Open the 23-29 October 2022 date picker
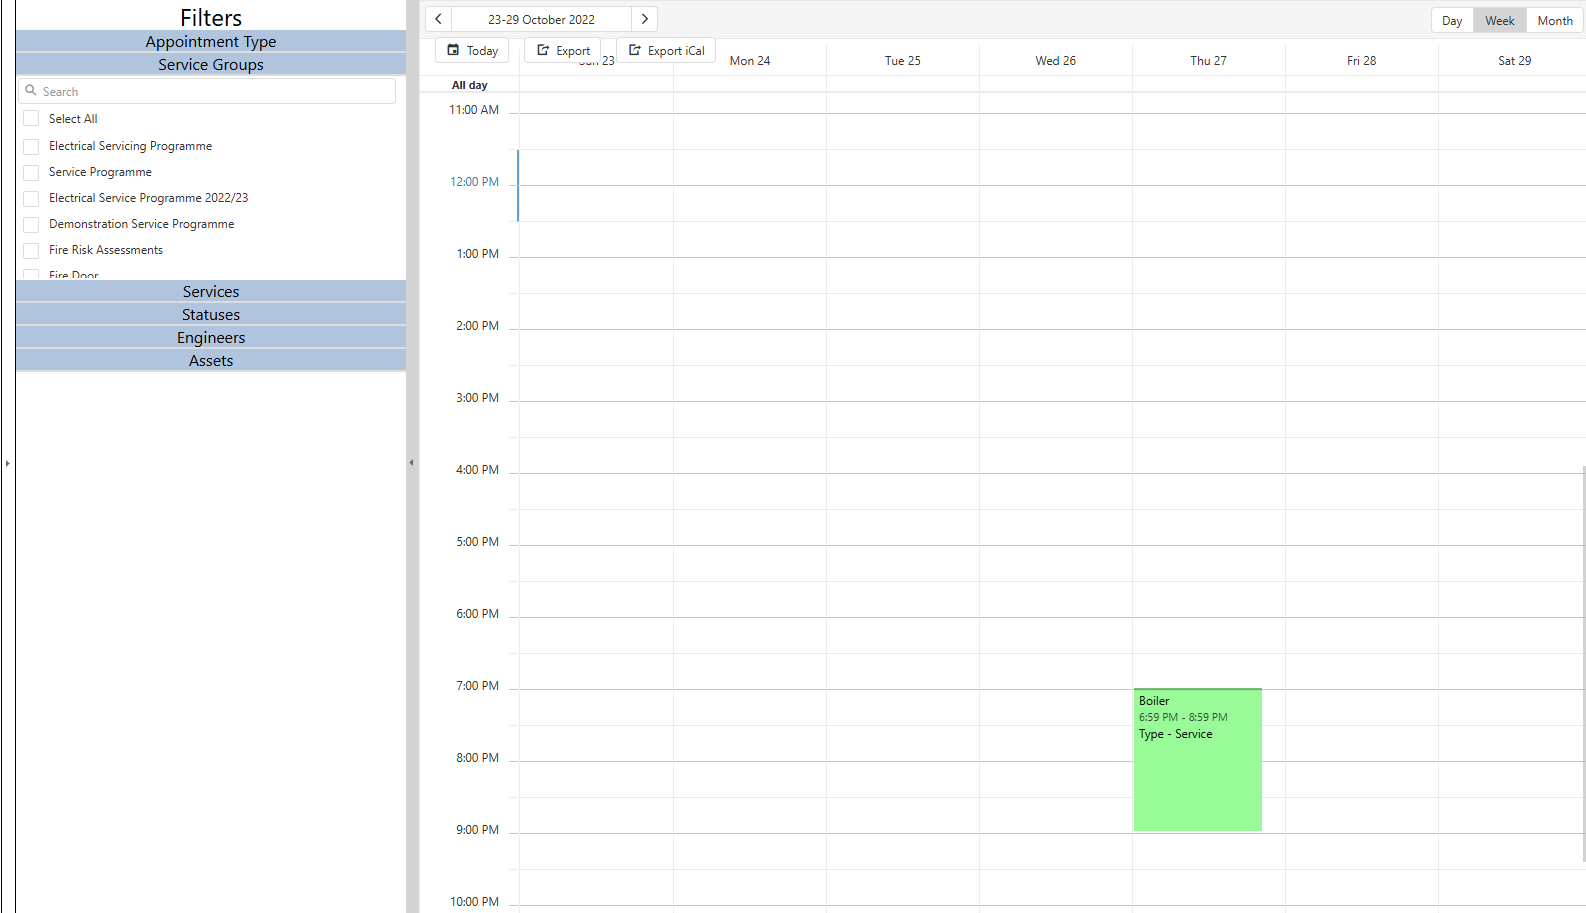 [x=541, y=19]
